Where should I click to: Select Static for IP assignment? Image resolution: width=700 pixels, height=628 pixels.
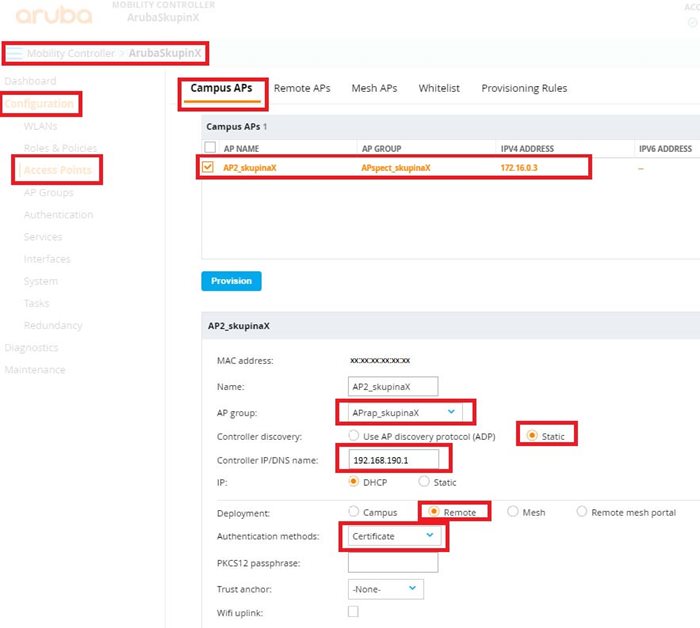pyautogui.click(x=424, y=482)
